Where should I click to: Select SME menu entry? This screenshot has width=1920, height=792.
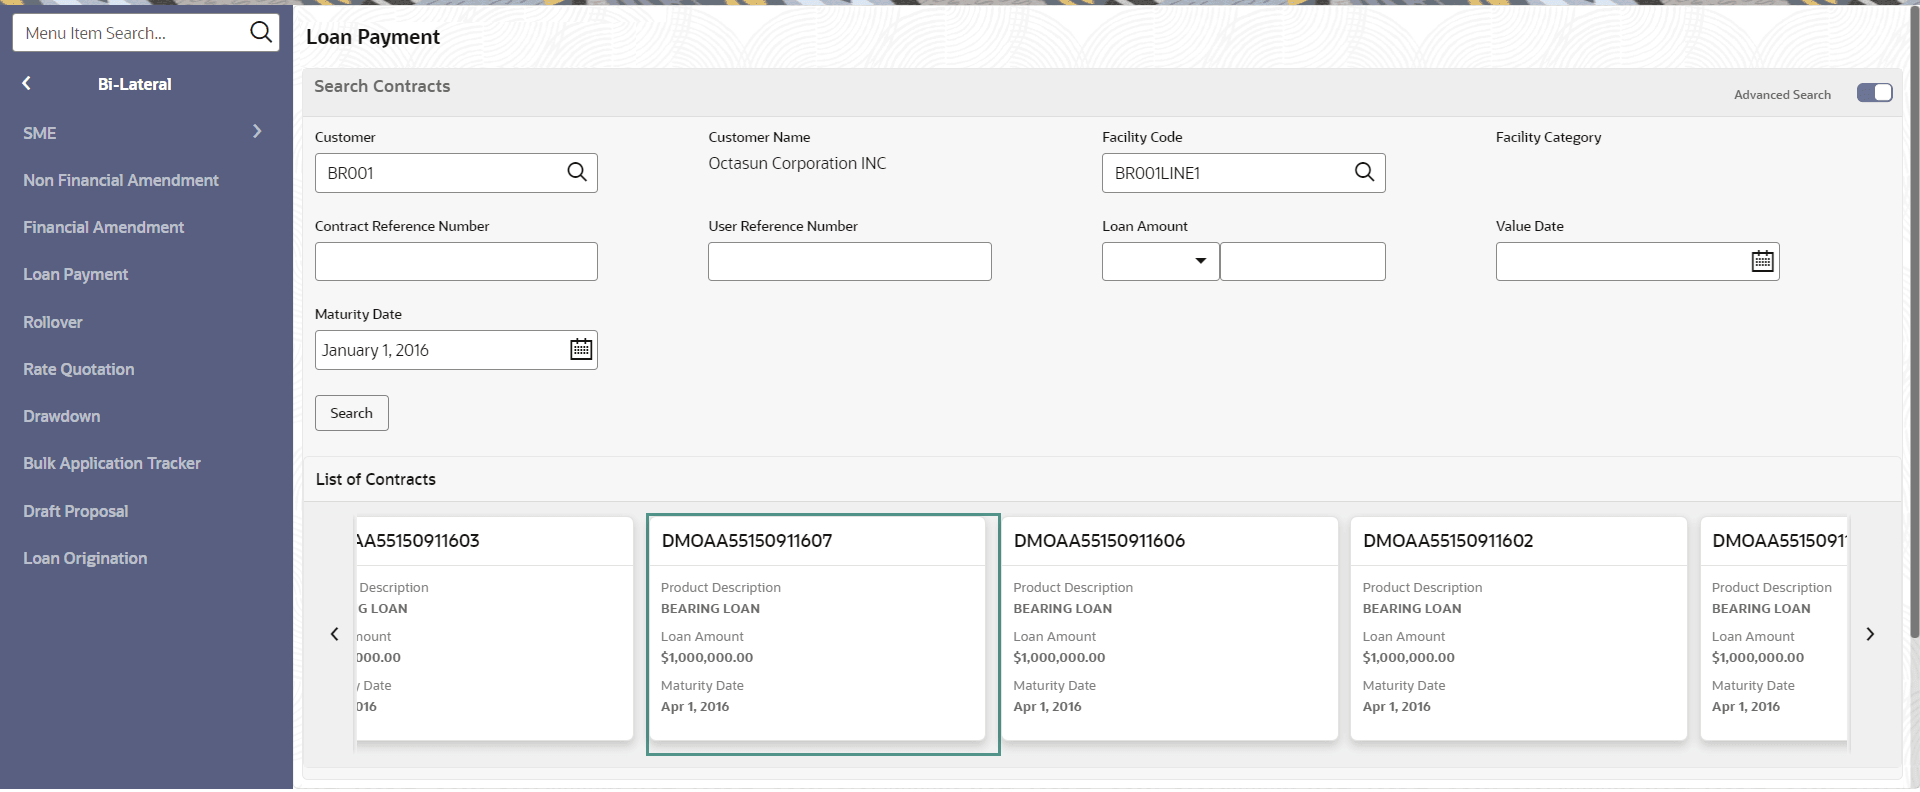point(40,133)
